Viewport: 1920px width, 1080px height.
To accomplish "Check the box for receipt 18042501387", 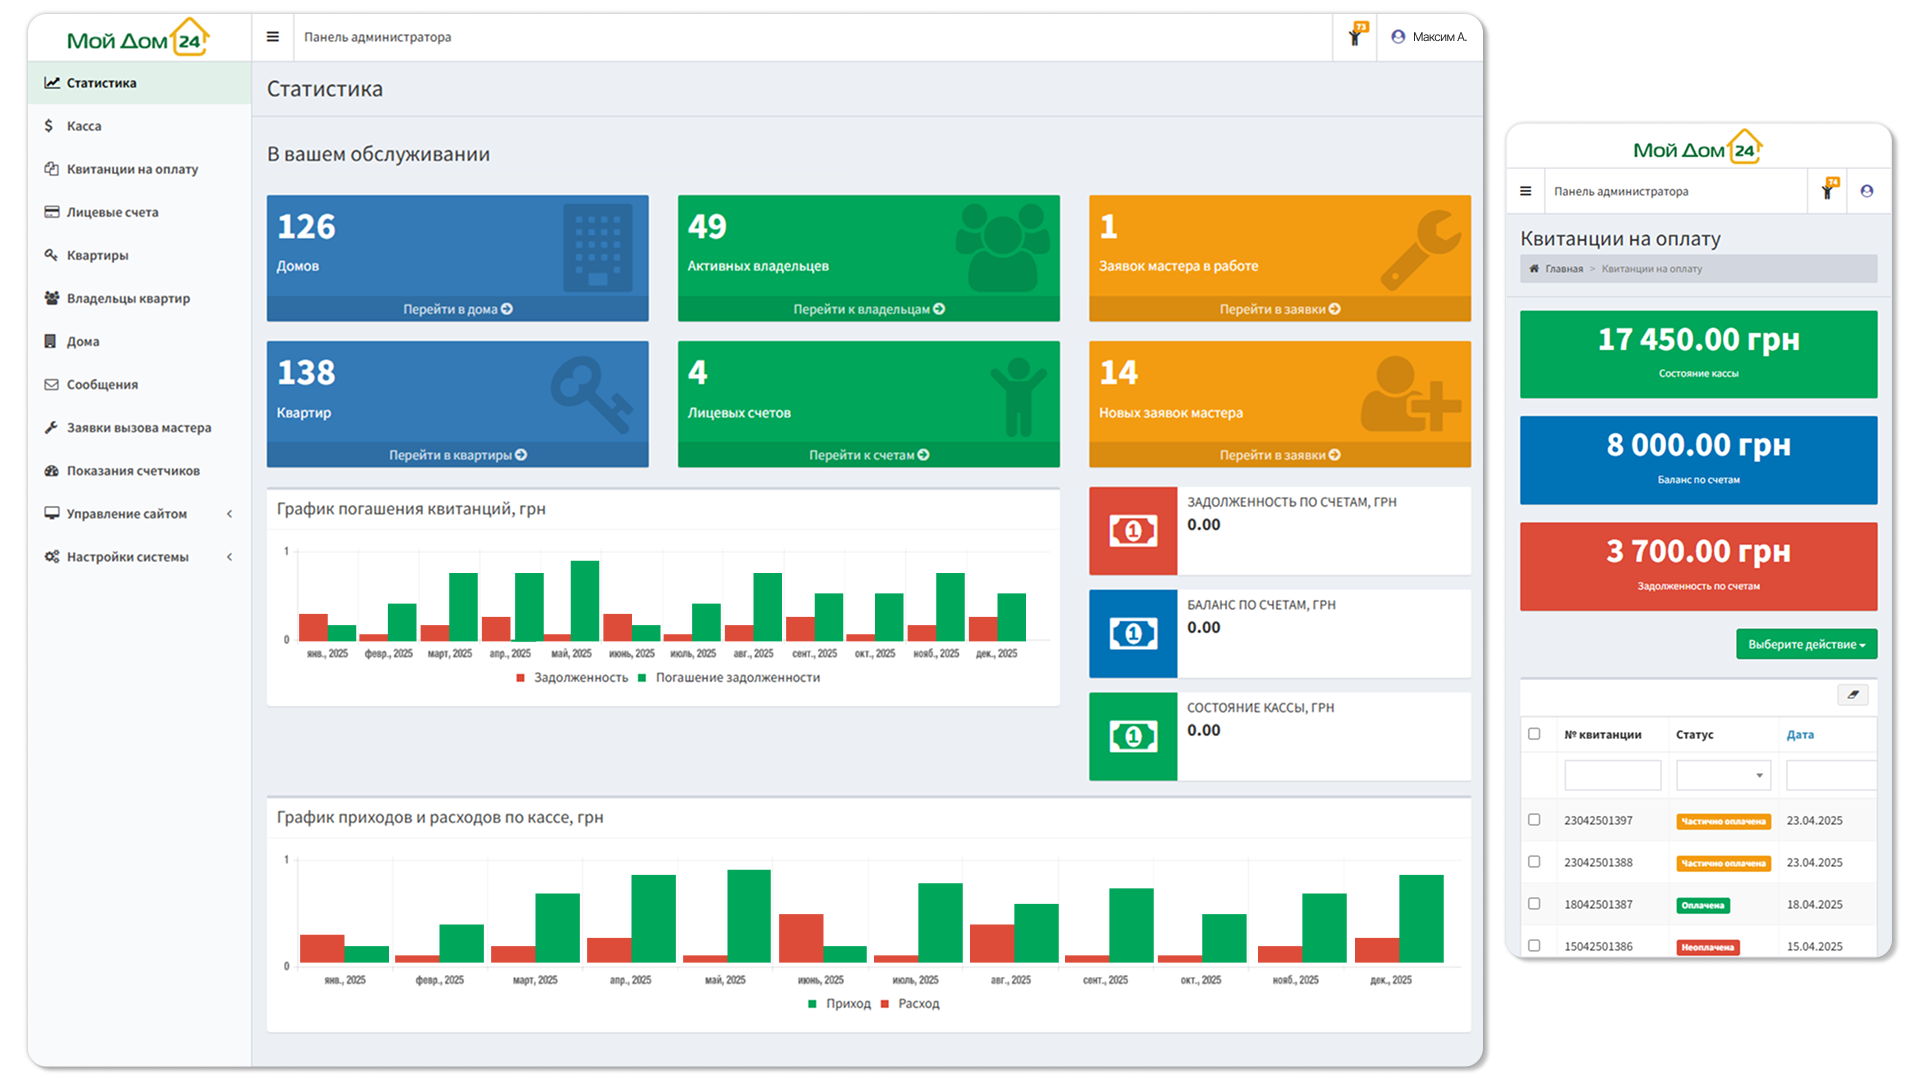I will (x=1534, y=904).
